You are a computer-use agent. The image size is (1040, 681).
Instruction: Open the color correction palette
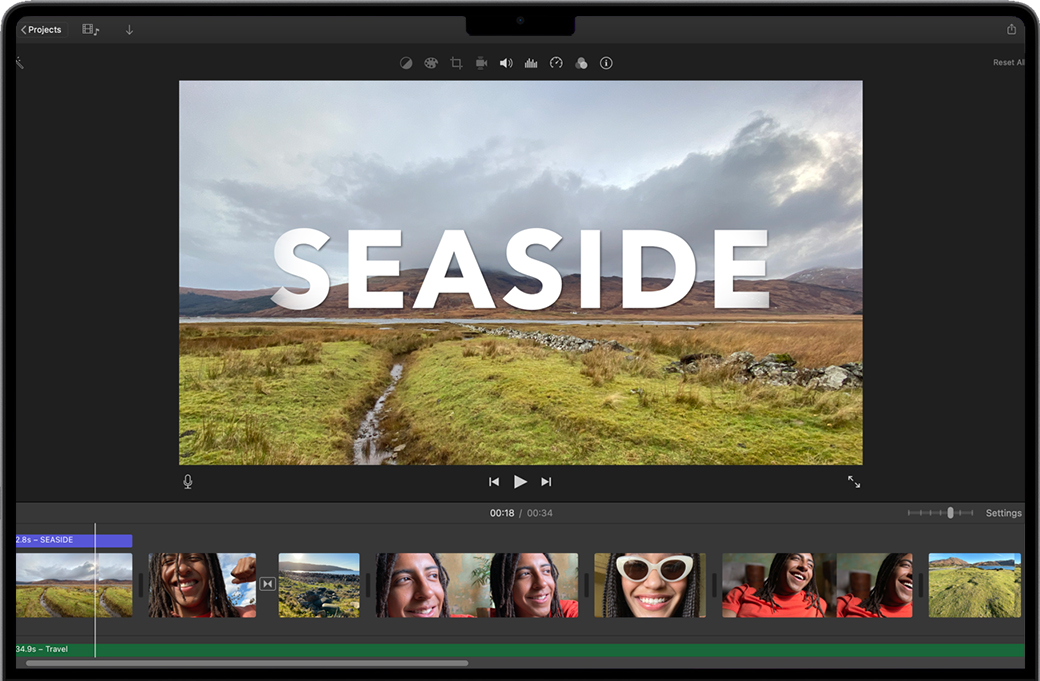431,63
